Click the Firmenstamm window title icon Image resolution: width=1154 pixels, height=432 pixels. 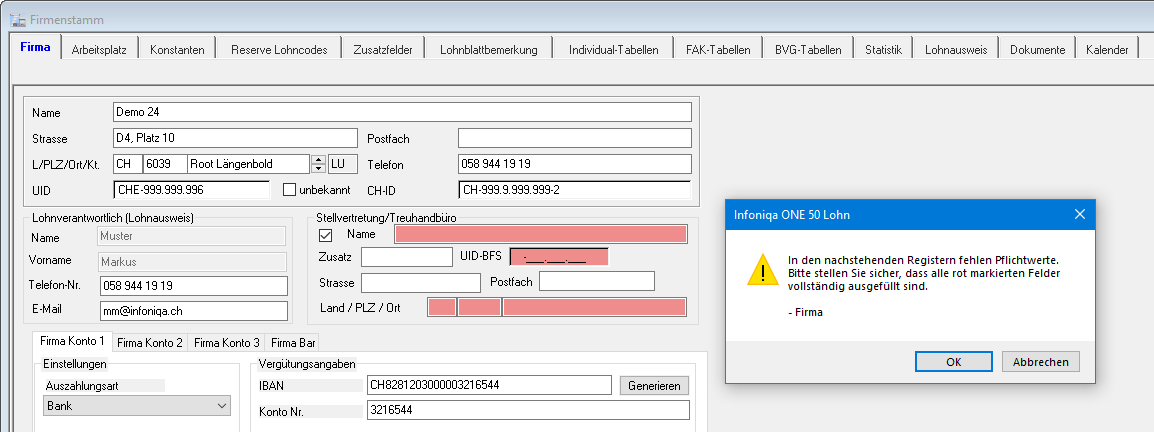pyautogui.click(x=18, y=20)
